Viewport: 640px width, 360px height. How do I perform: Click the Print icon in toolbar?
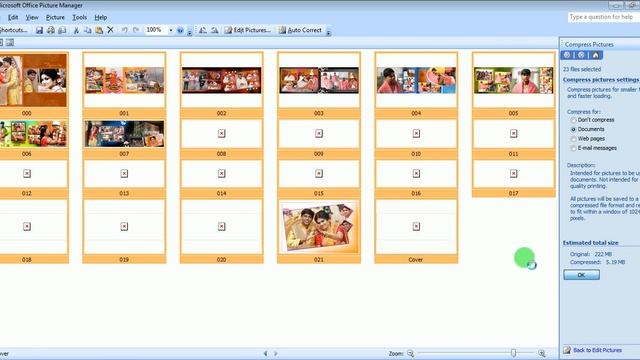pos(51,30)
